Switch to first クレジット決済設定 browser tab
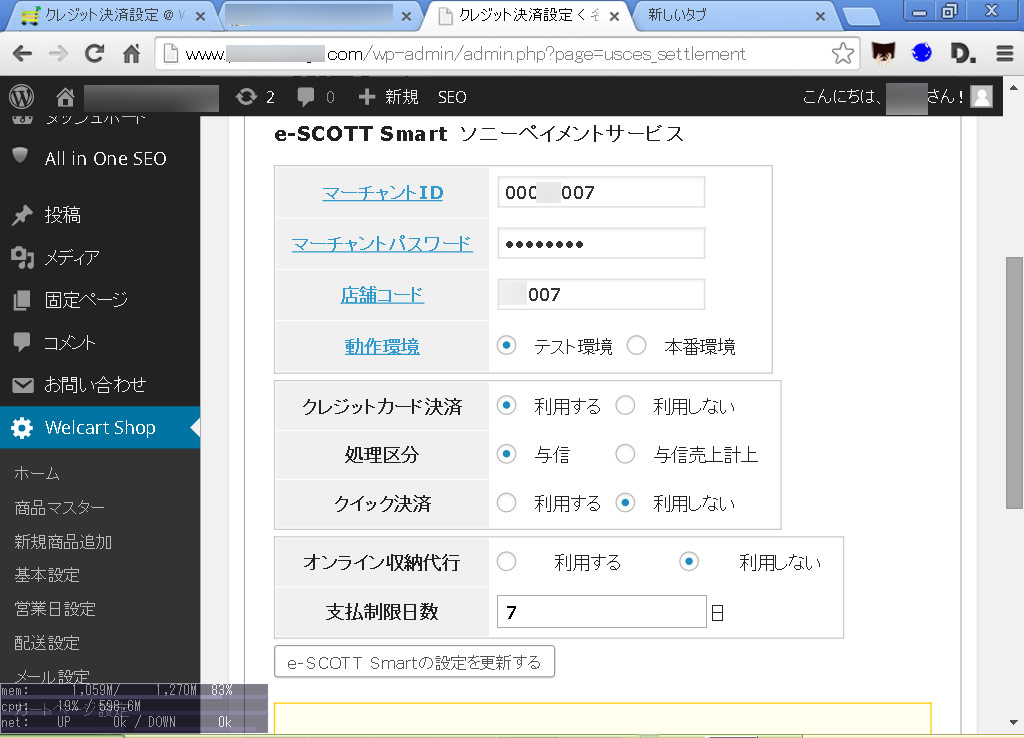 pyautogui.click(x=111, y=16)
